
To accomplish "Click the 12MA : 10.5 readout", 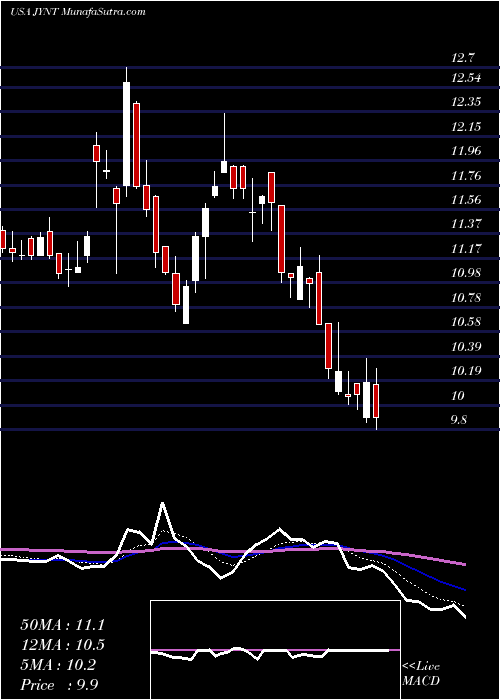I will click(x=62, y=645).
